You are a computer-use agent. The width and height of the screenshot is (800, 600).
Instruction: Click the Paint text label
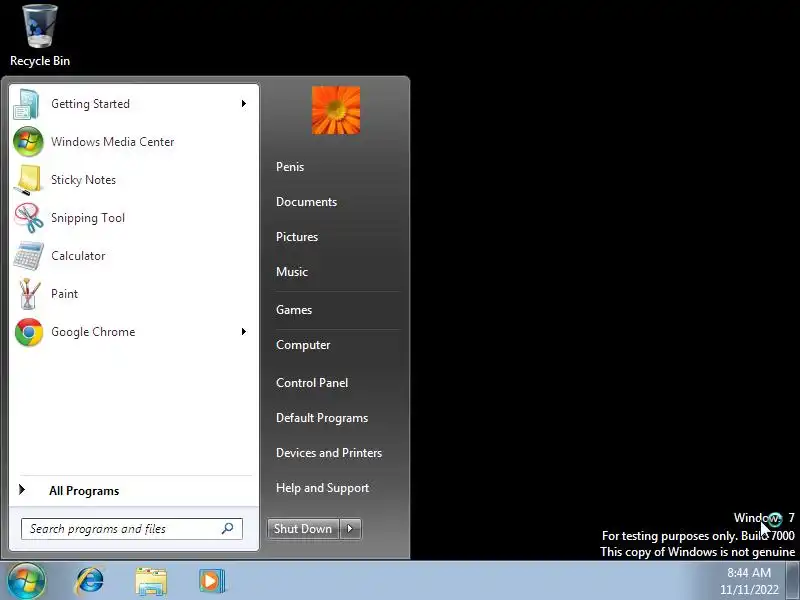coord(64,294)
